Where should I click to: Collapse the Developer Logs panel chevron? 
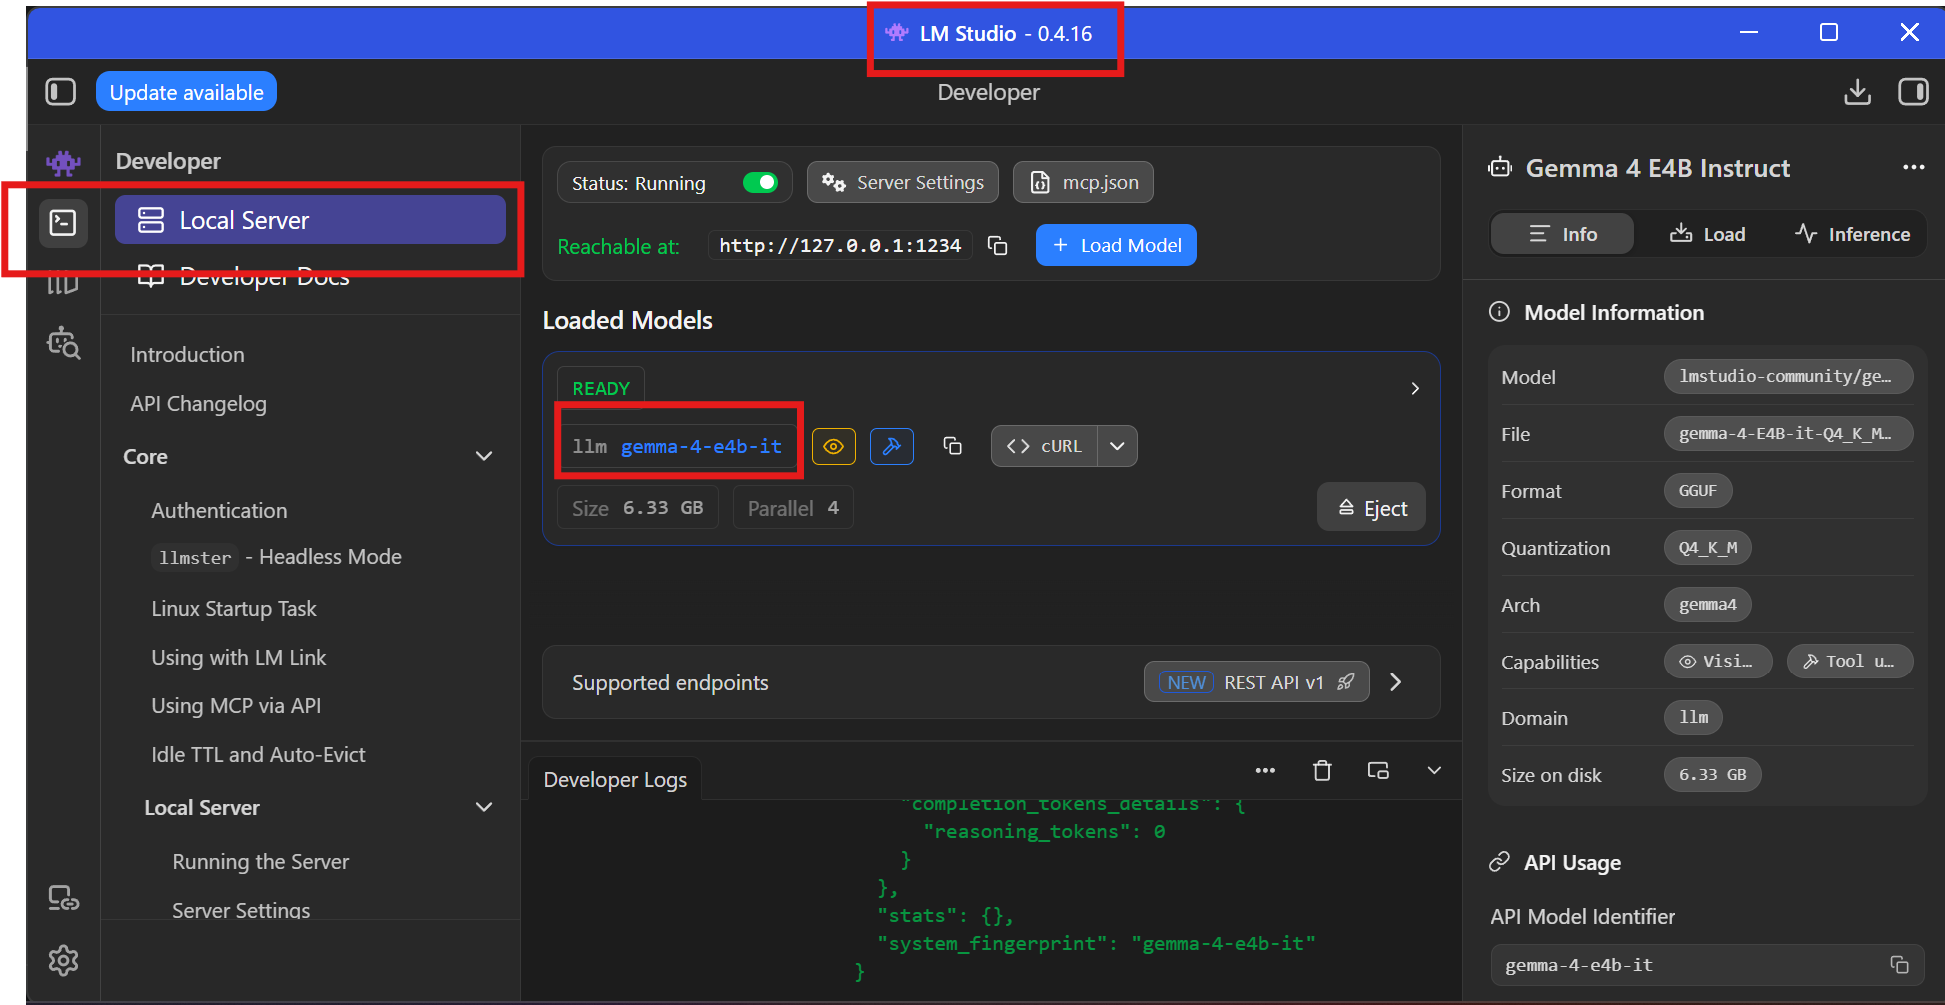tap(1434, 770)
